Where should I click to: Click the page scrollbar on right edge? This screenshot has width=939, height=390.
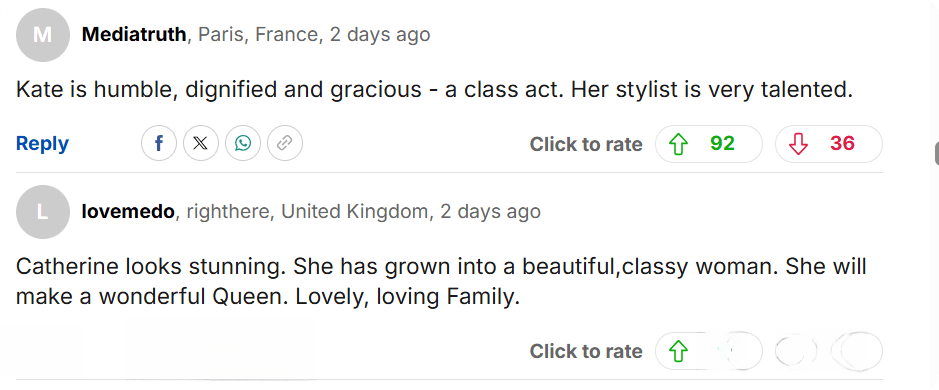click(937, 153)
